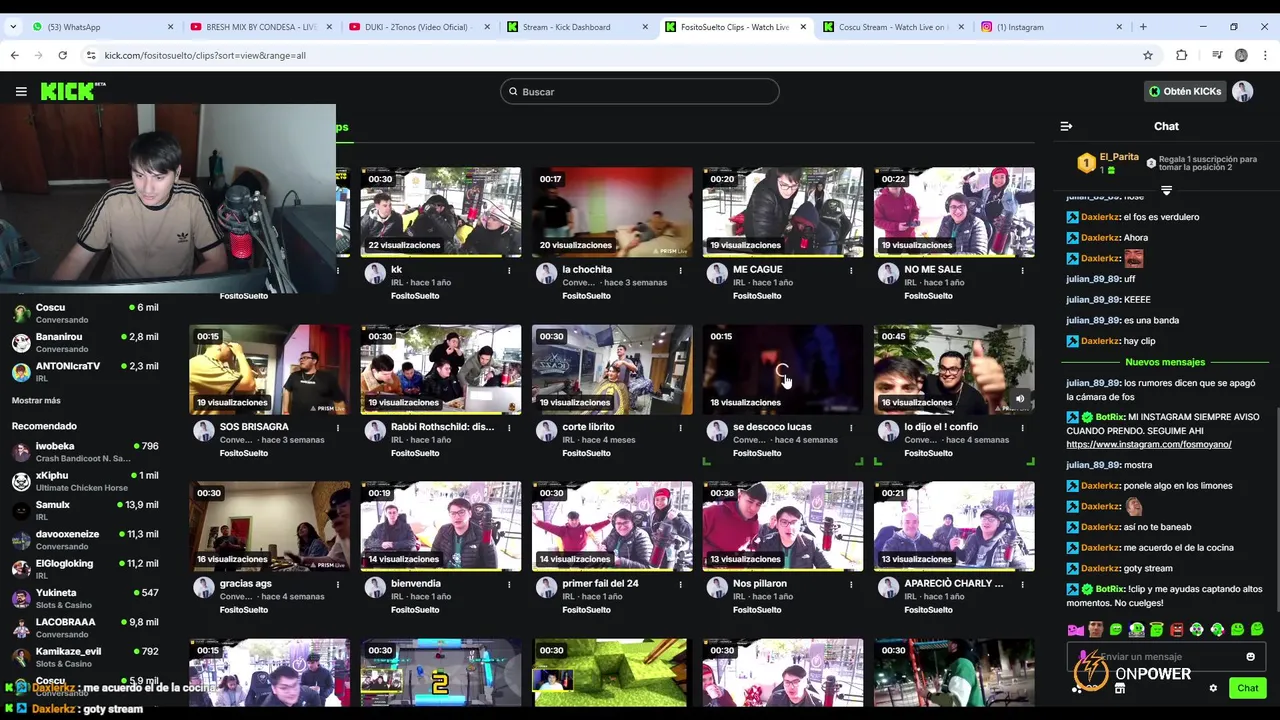Open Samulx recommended channel
Image resolution: width=1280 pixels, height=720 pixels.
pyautogui.click(x=85, y=510)
